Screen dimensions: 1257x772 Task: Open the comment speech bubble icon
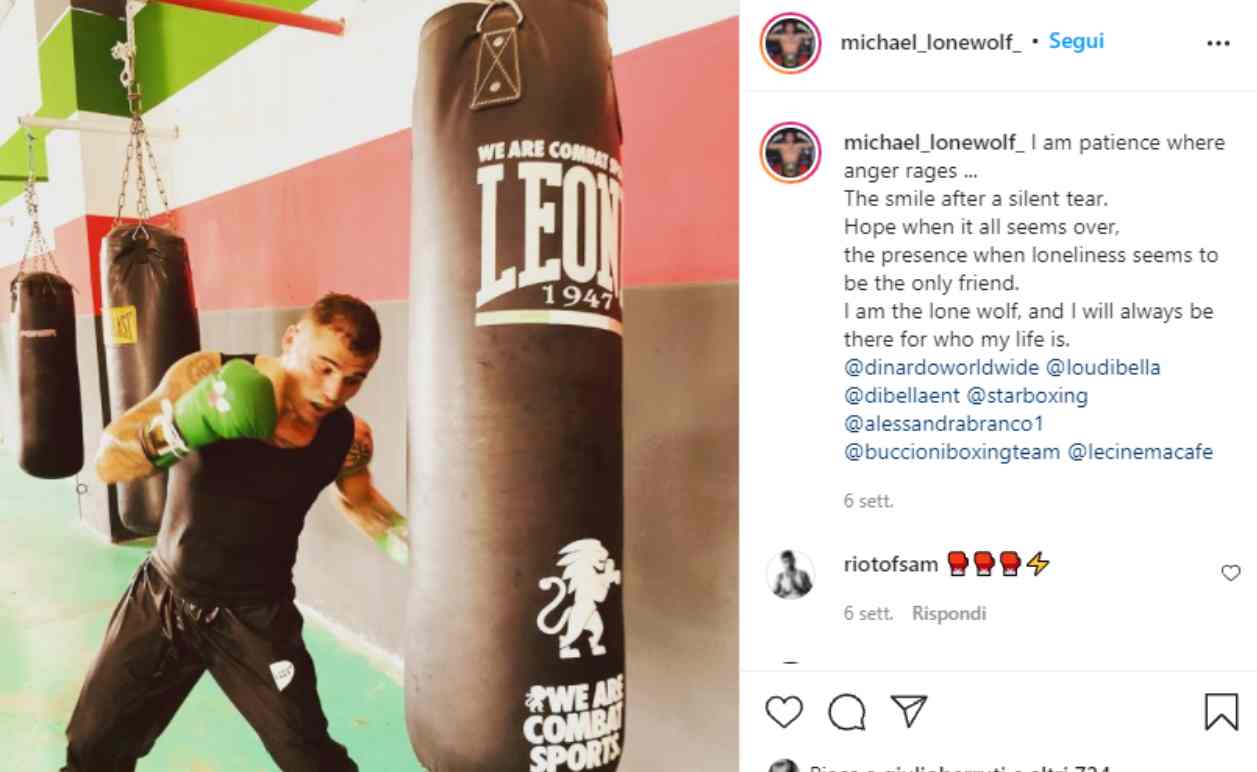pos(847,712)
